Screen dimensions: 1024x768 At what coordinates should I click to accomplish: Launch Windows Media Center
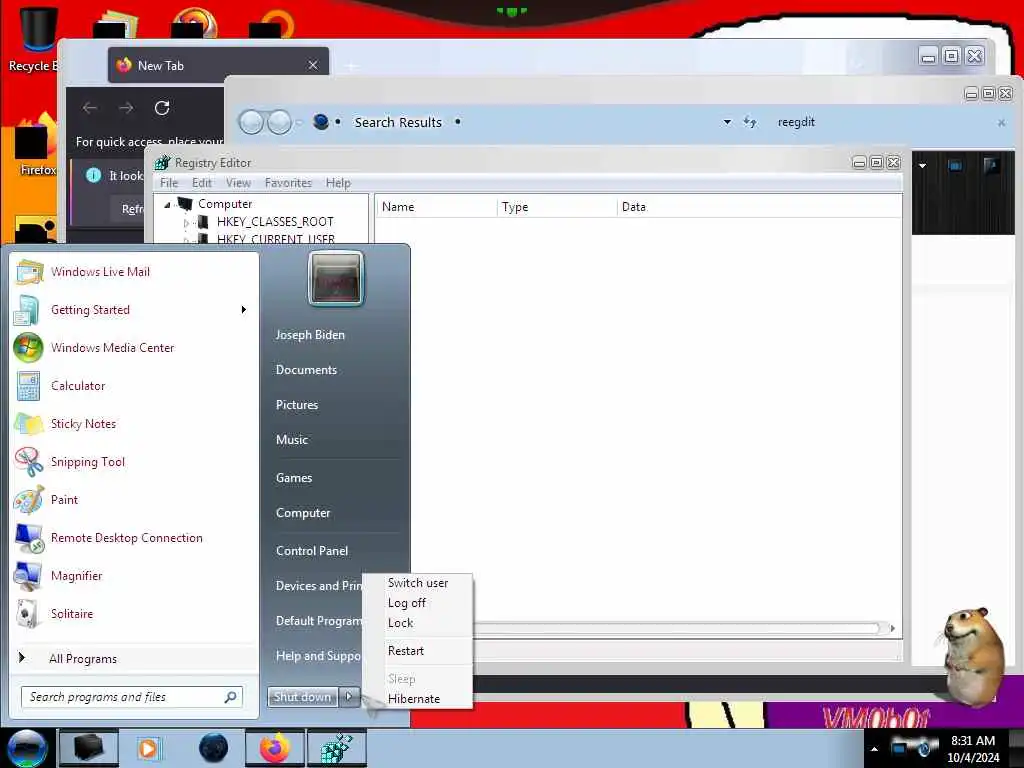tap(134, 347)
